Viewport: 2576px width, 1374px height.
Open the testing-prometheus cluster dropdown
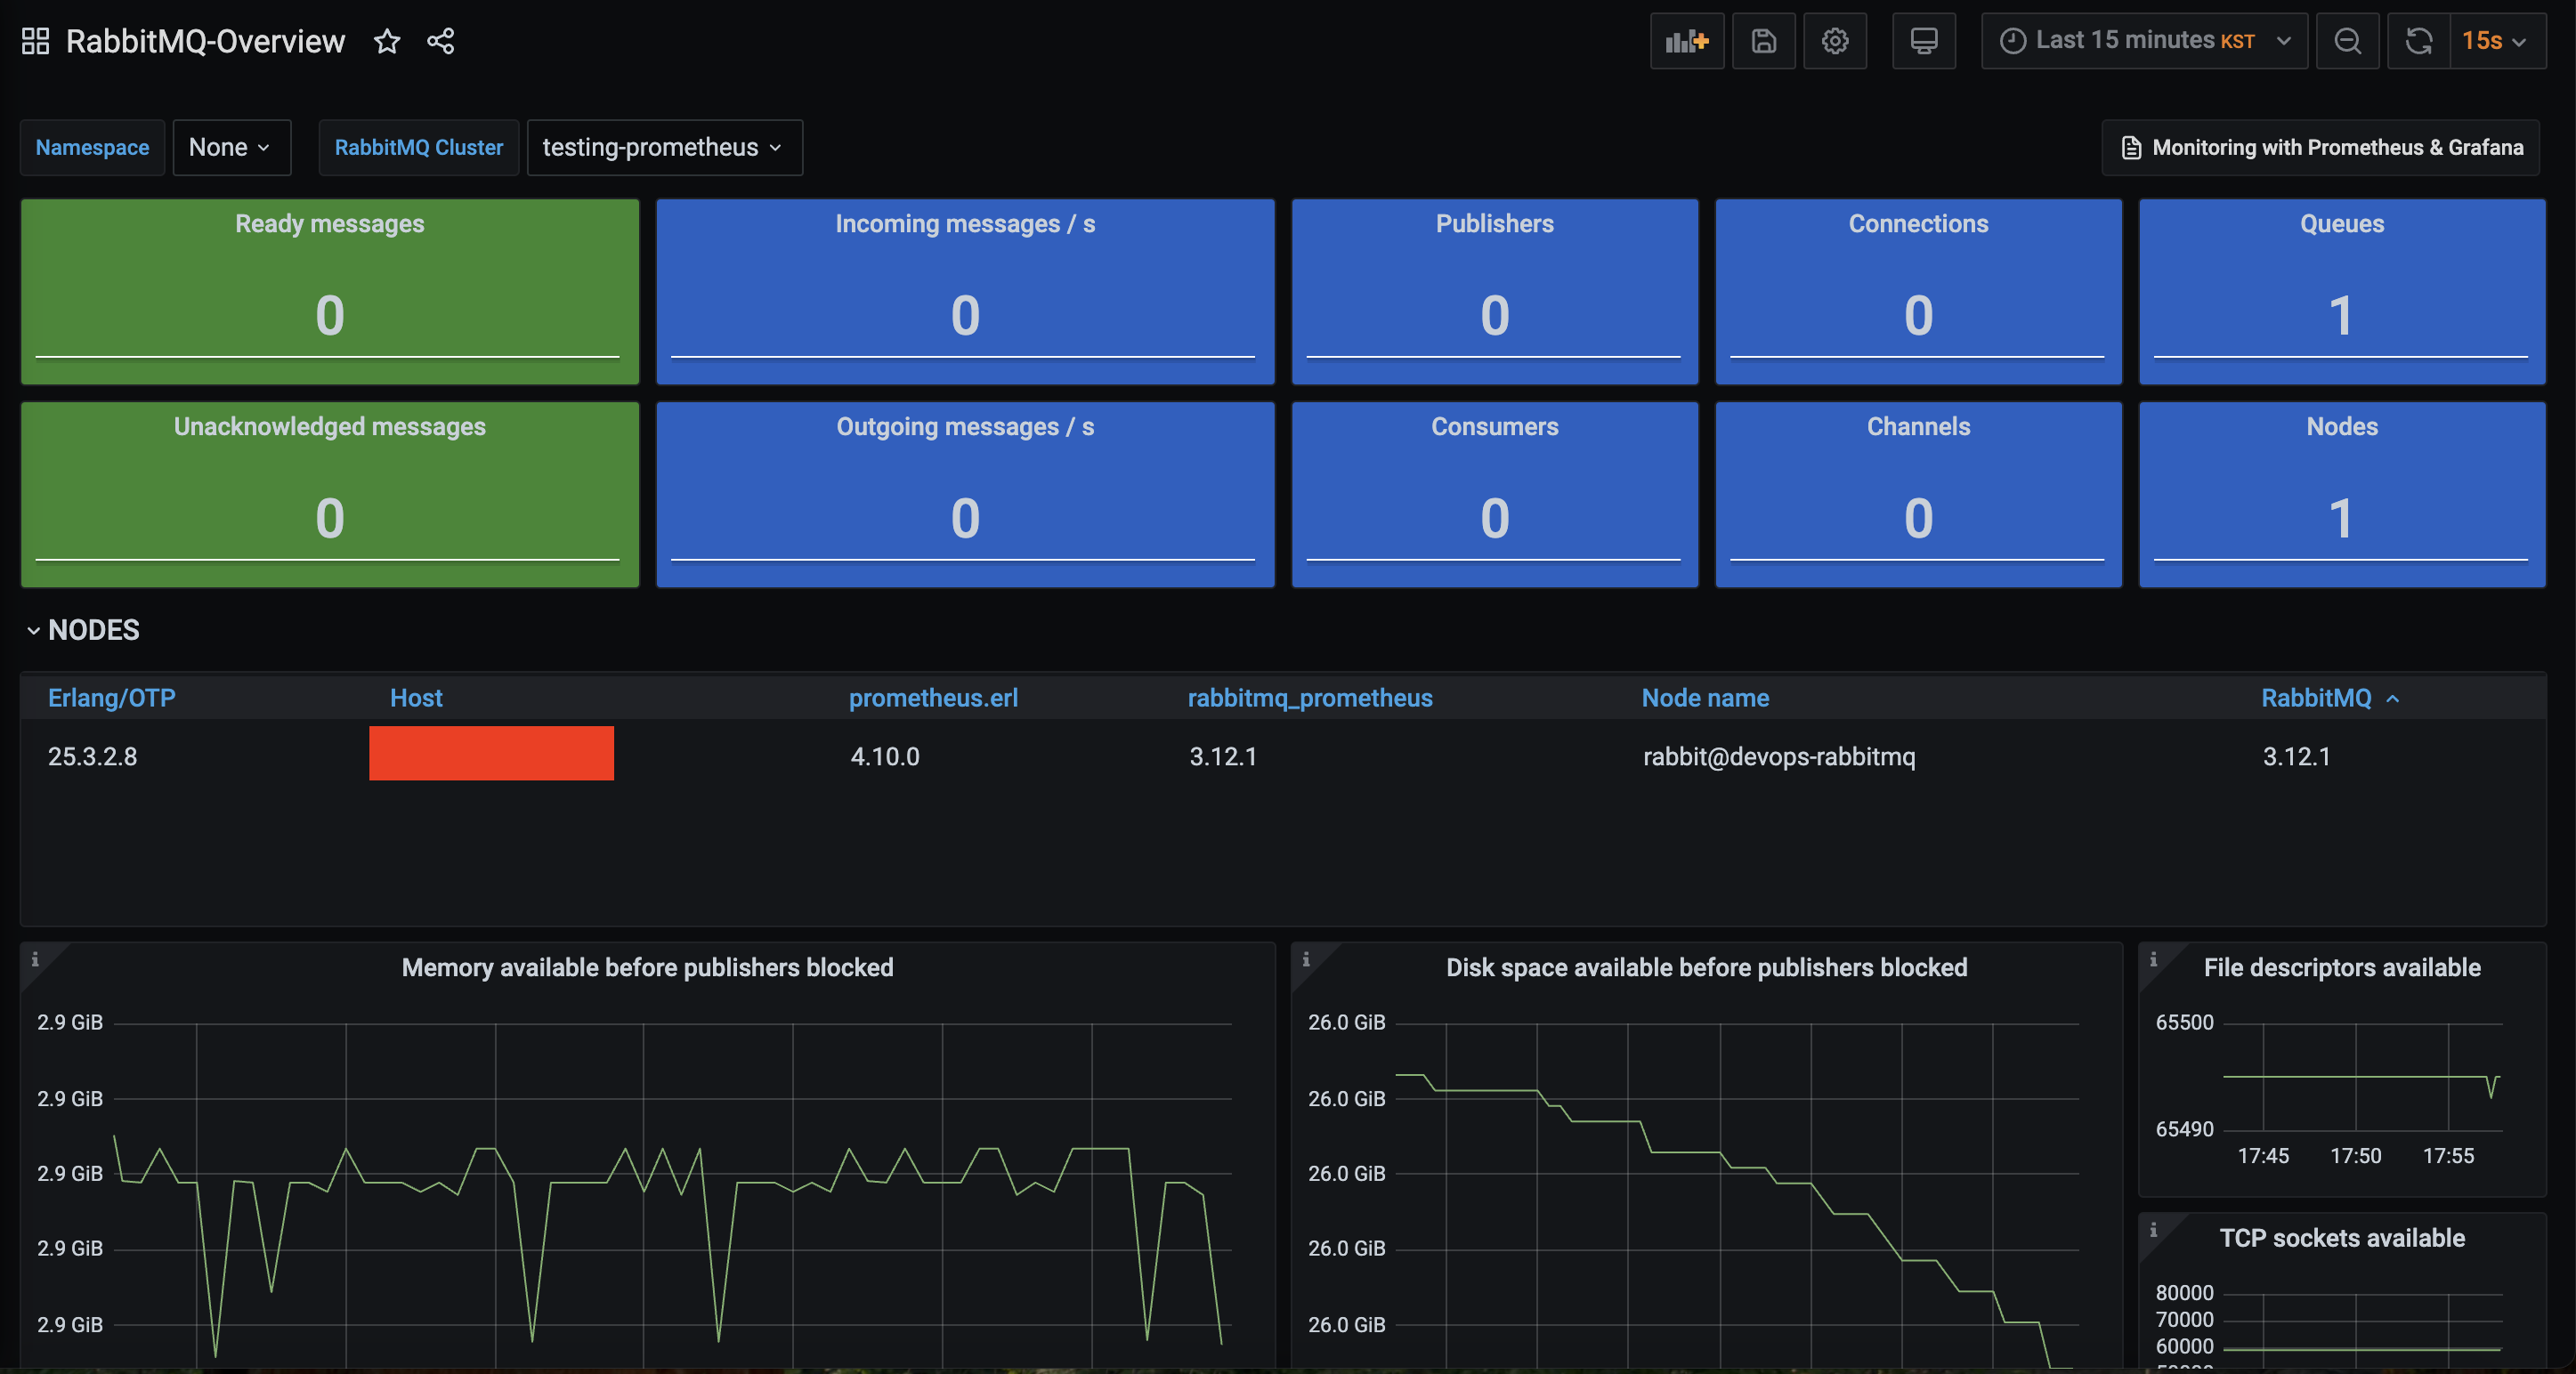pyautogui.click(x=663, y=147)
